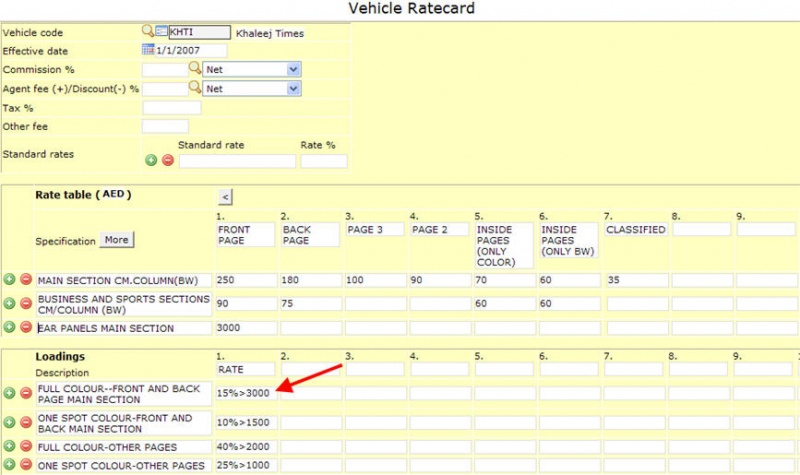800x475 pixels.
Task: Open the vehicle code lookup magnifier
Action: point(148,31)
